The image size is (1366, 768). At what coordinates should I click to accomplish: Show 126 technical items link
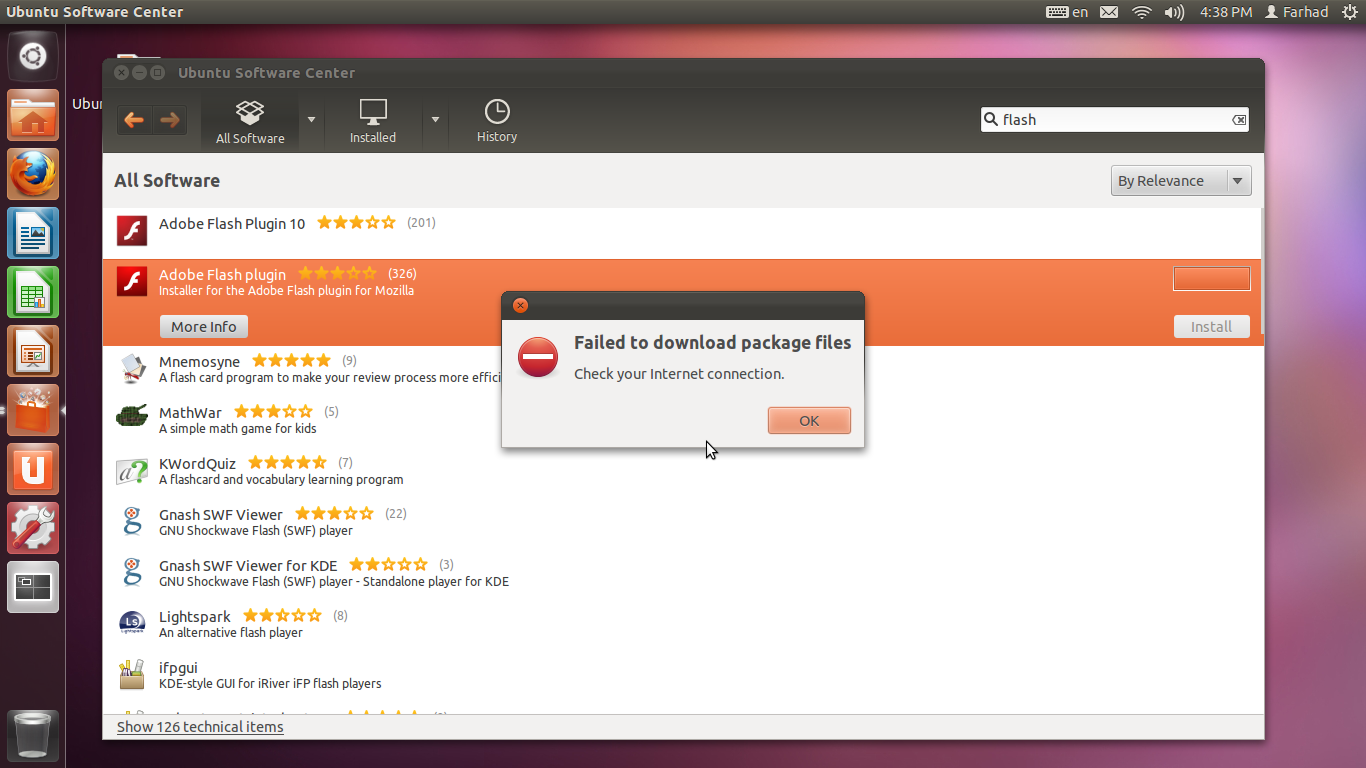click(200, 727)
